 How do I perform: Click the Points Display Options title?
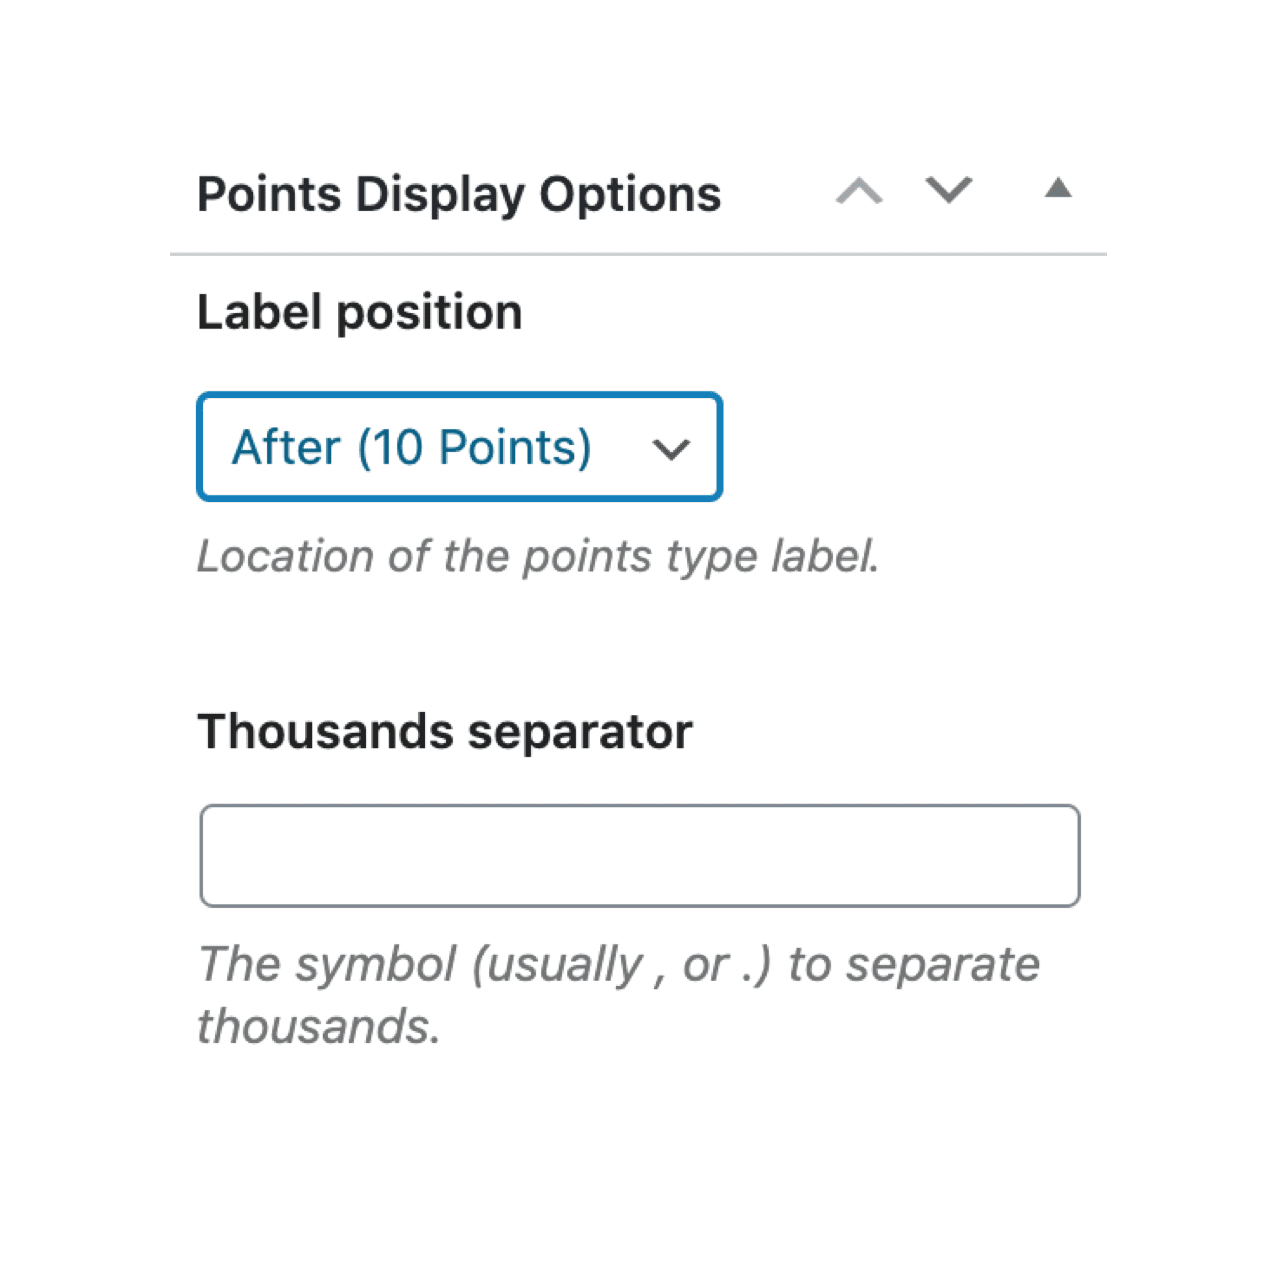tap(459, 193)
